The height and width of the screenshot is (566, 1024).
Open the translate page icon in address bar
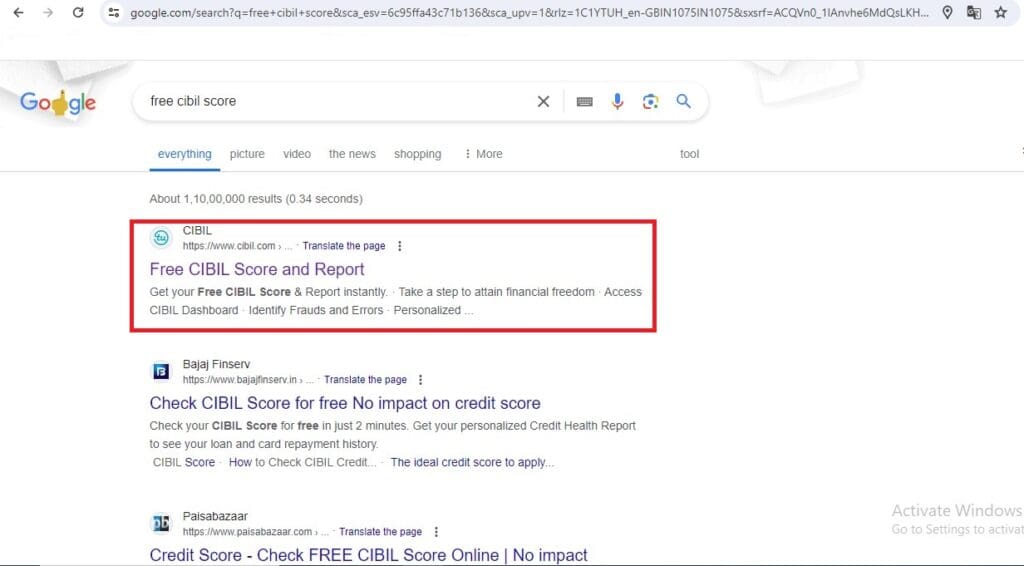tap(974, 12)
